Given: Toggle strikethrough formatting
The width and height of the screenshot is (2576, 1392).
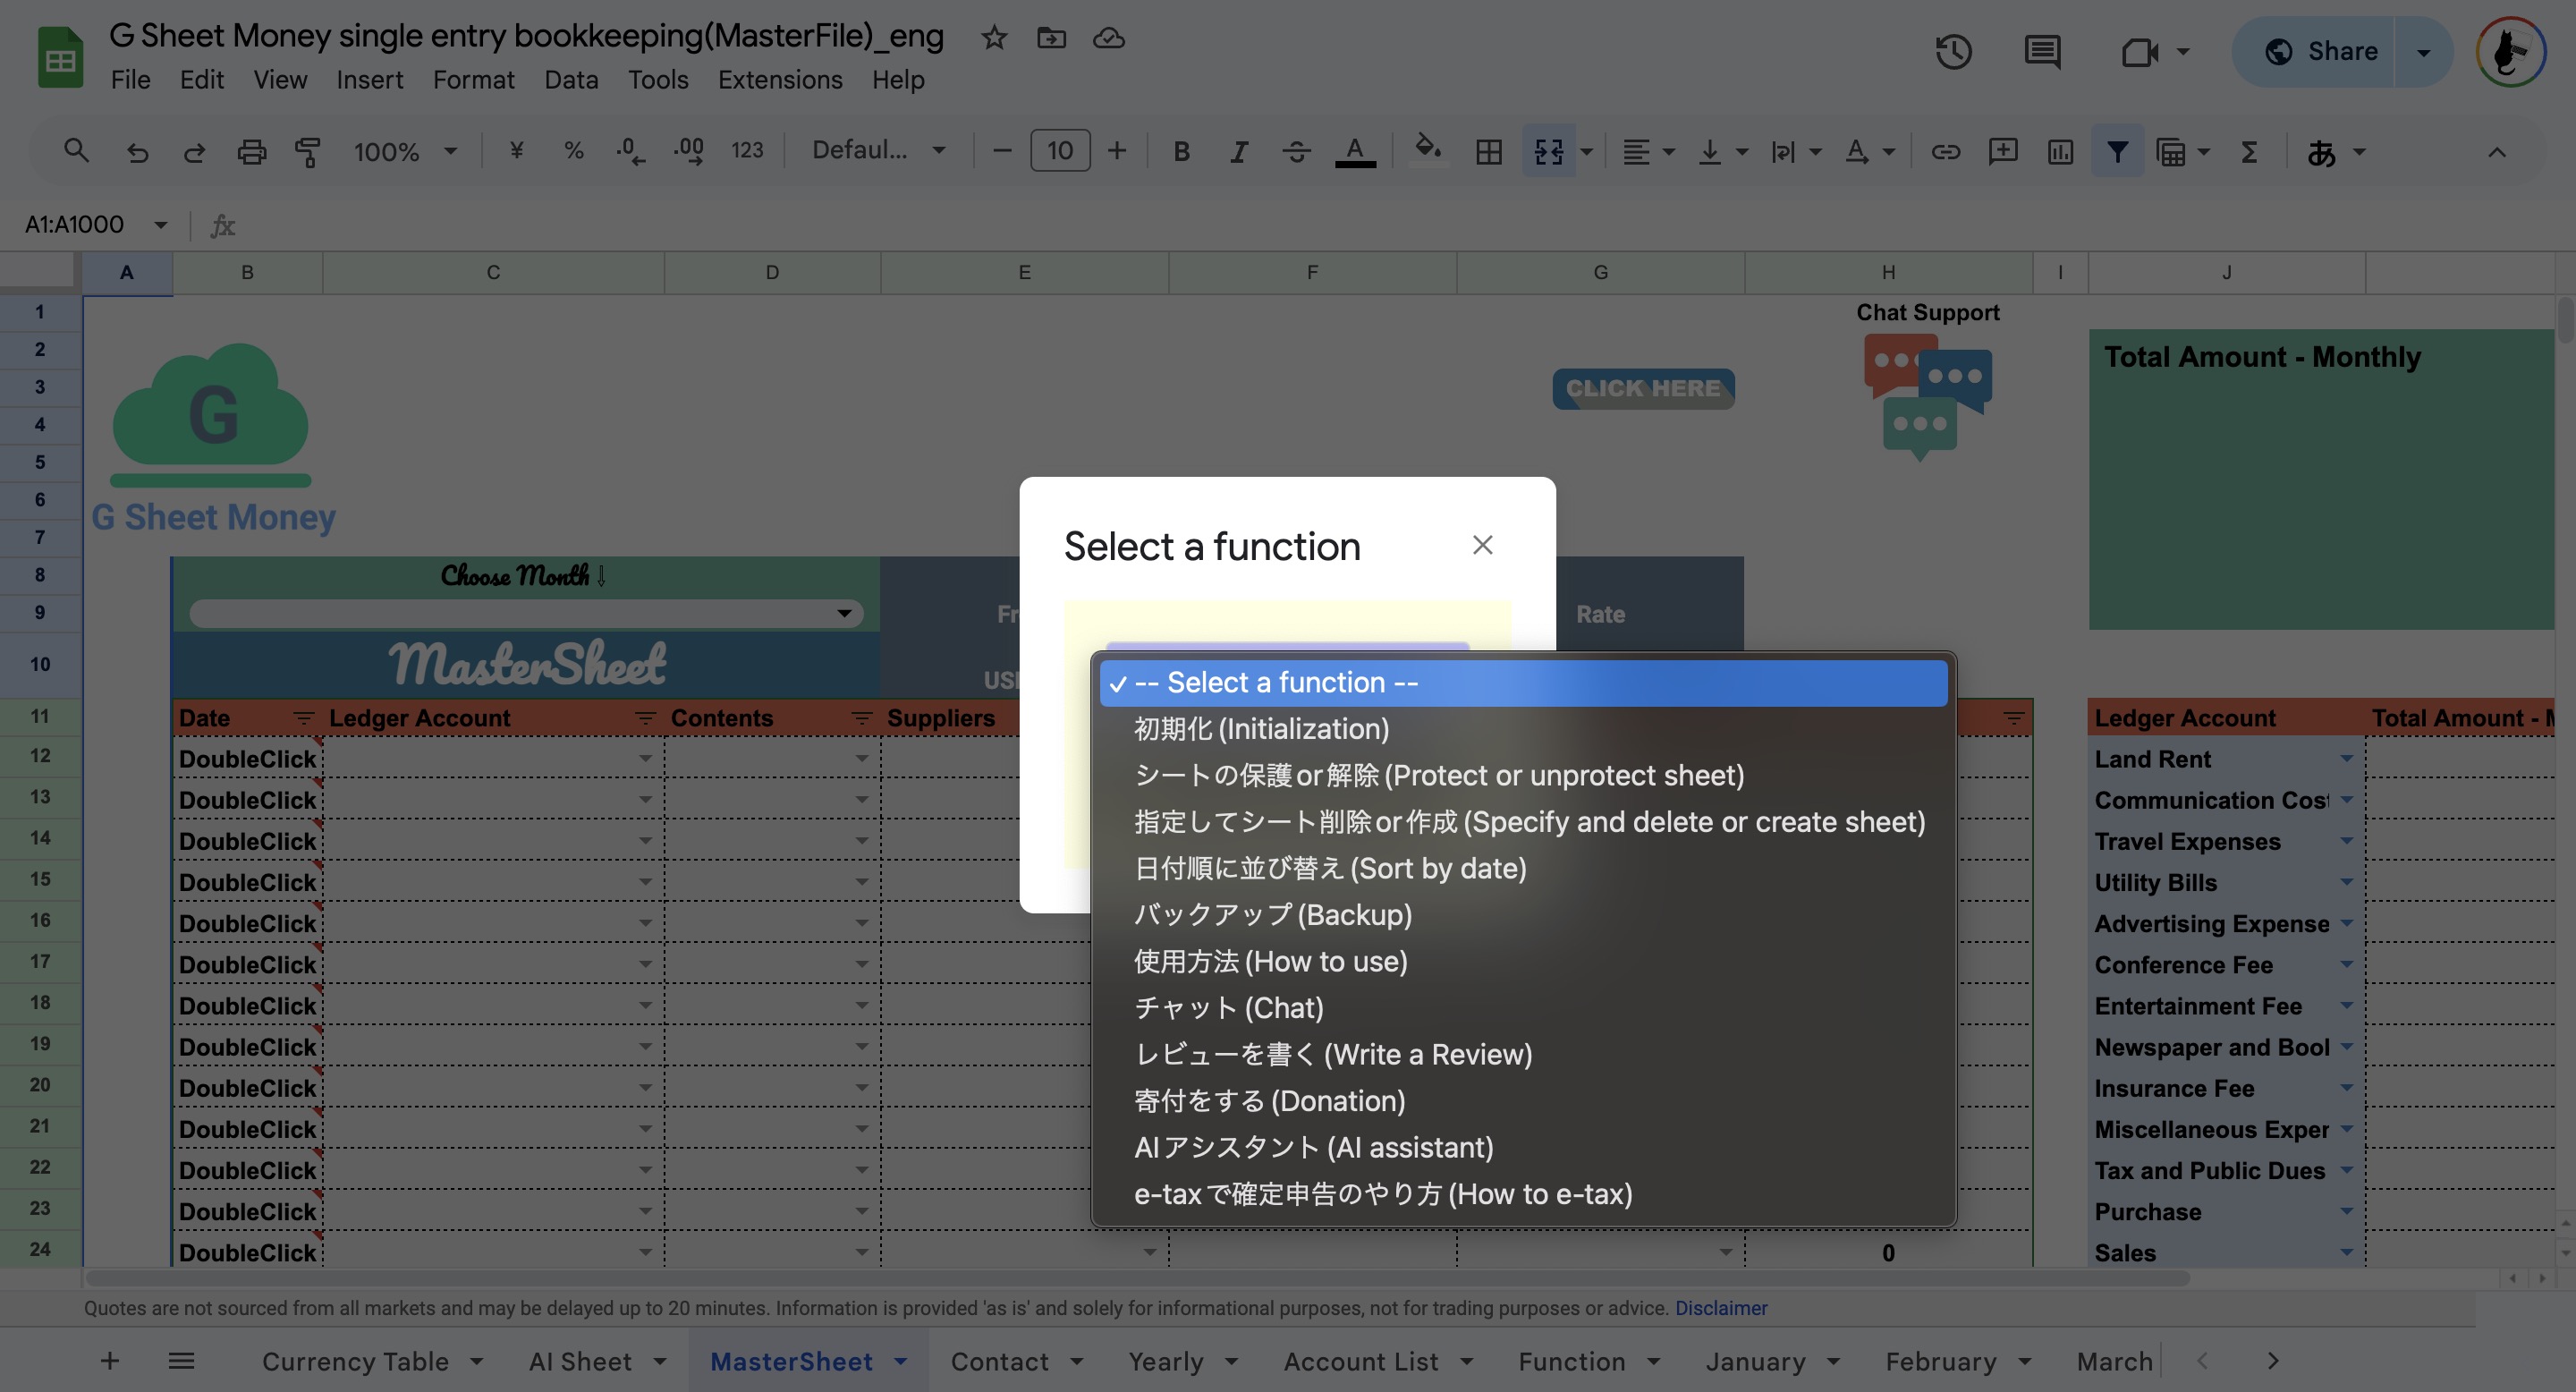Looking at the screenshot, I should pyautogui.click(x=1296, y=152).
